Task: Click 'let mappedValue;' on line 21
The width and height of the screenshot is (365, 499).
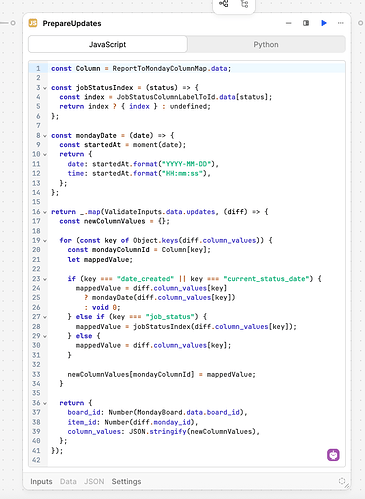Action: coord(100,259)
